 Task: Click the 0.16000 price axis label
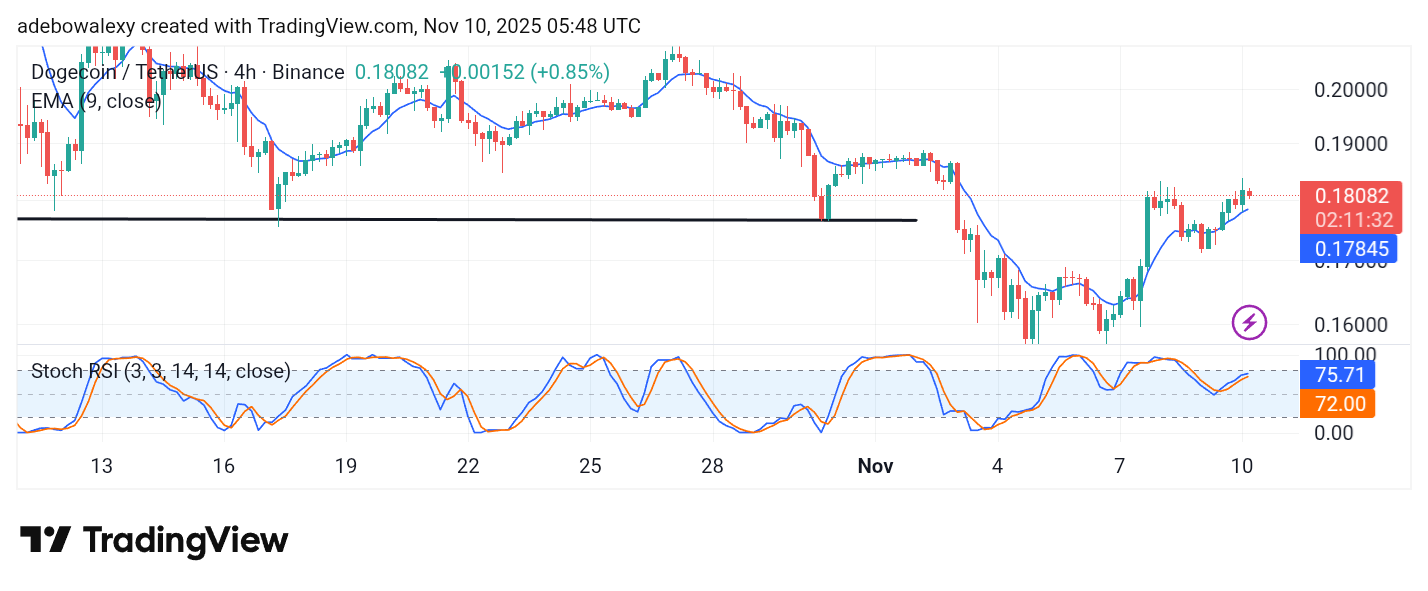click(1350, 325)
